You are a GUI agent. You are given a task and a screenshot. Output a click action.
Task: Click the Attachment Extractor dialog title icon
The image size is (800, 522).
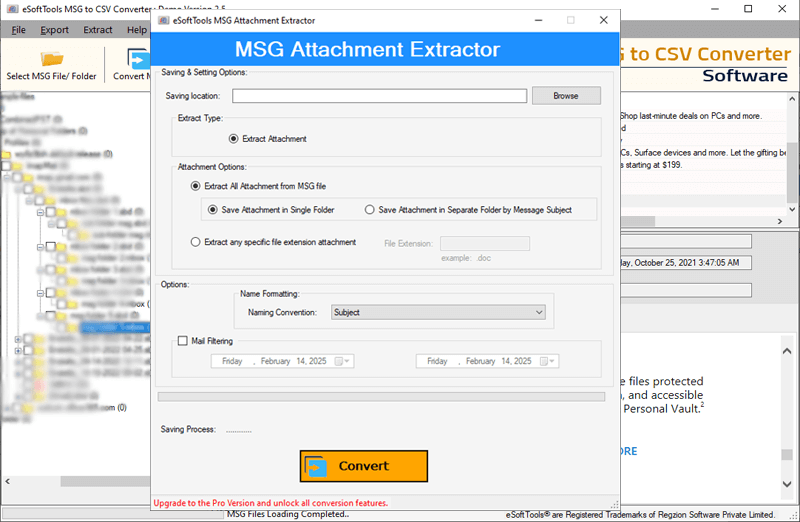pos(163,20)
